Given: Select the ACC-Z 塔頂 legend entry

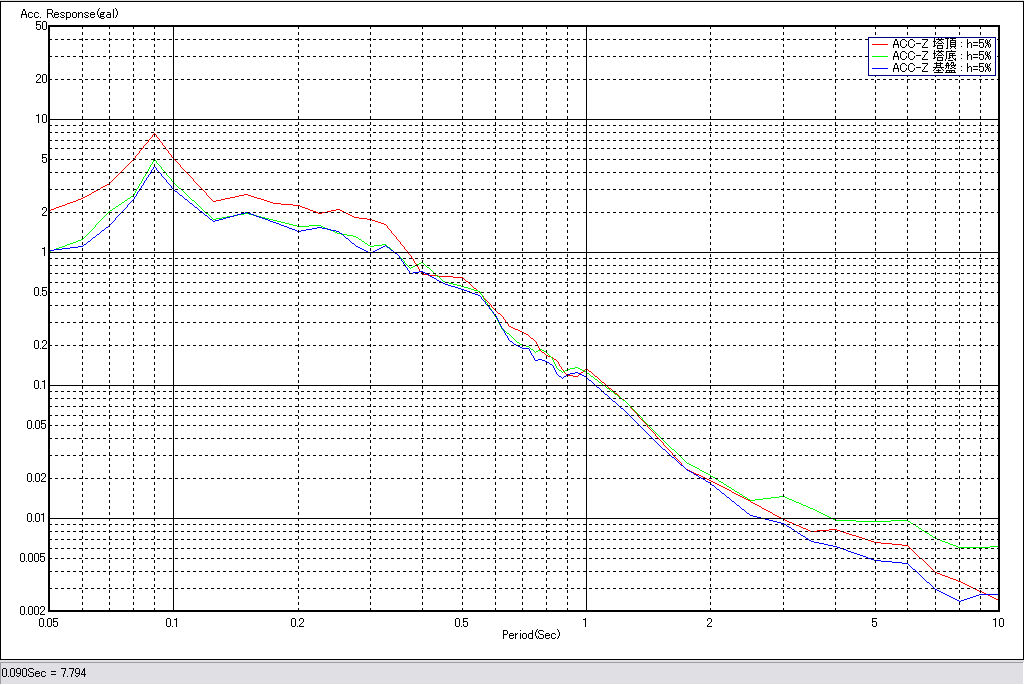Looking at the screenshot, I should 941,44.
